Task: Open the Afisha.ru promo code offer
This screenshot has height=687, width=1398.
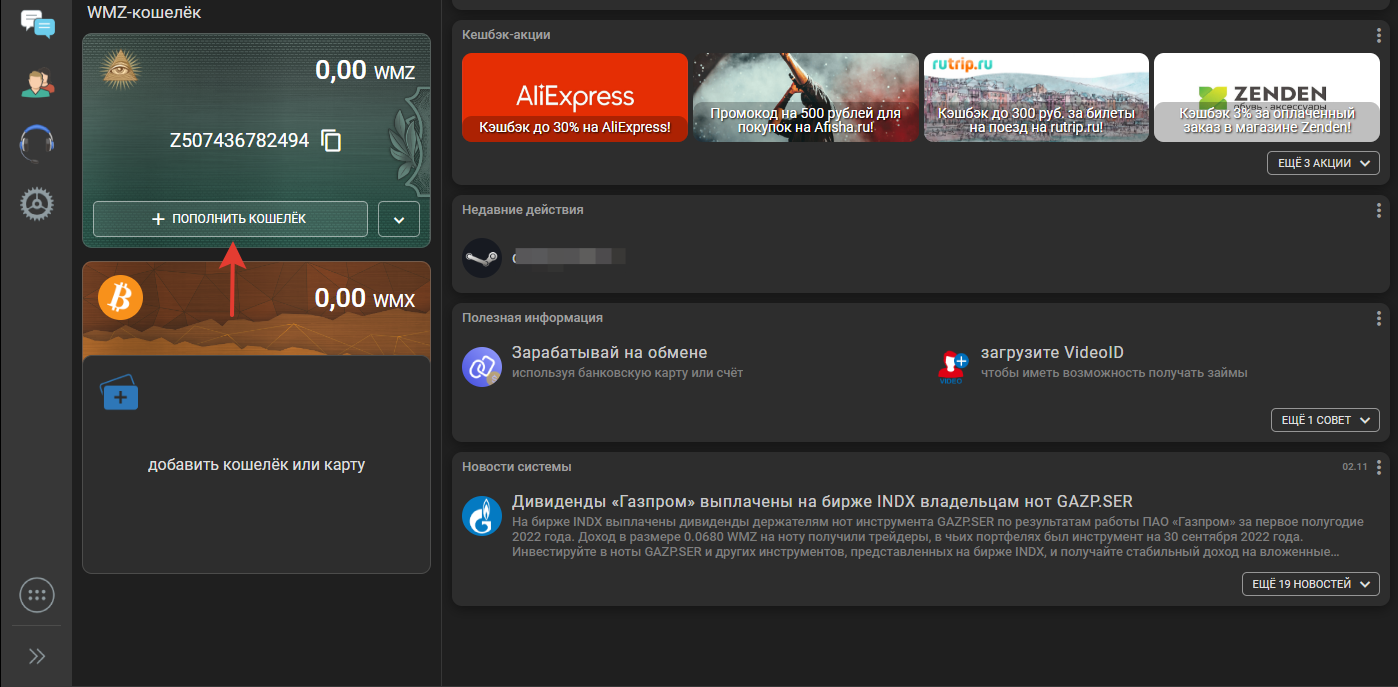Action: click(x=805, y=97)
